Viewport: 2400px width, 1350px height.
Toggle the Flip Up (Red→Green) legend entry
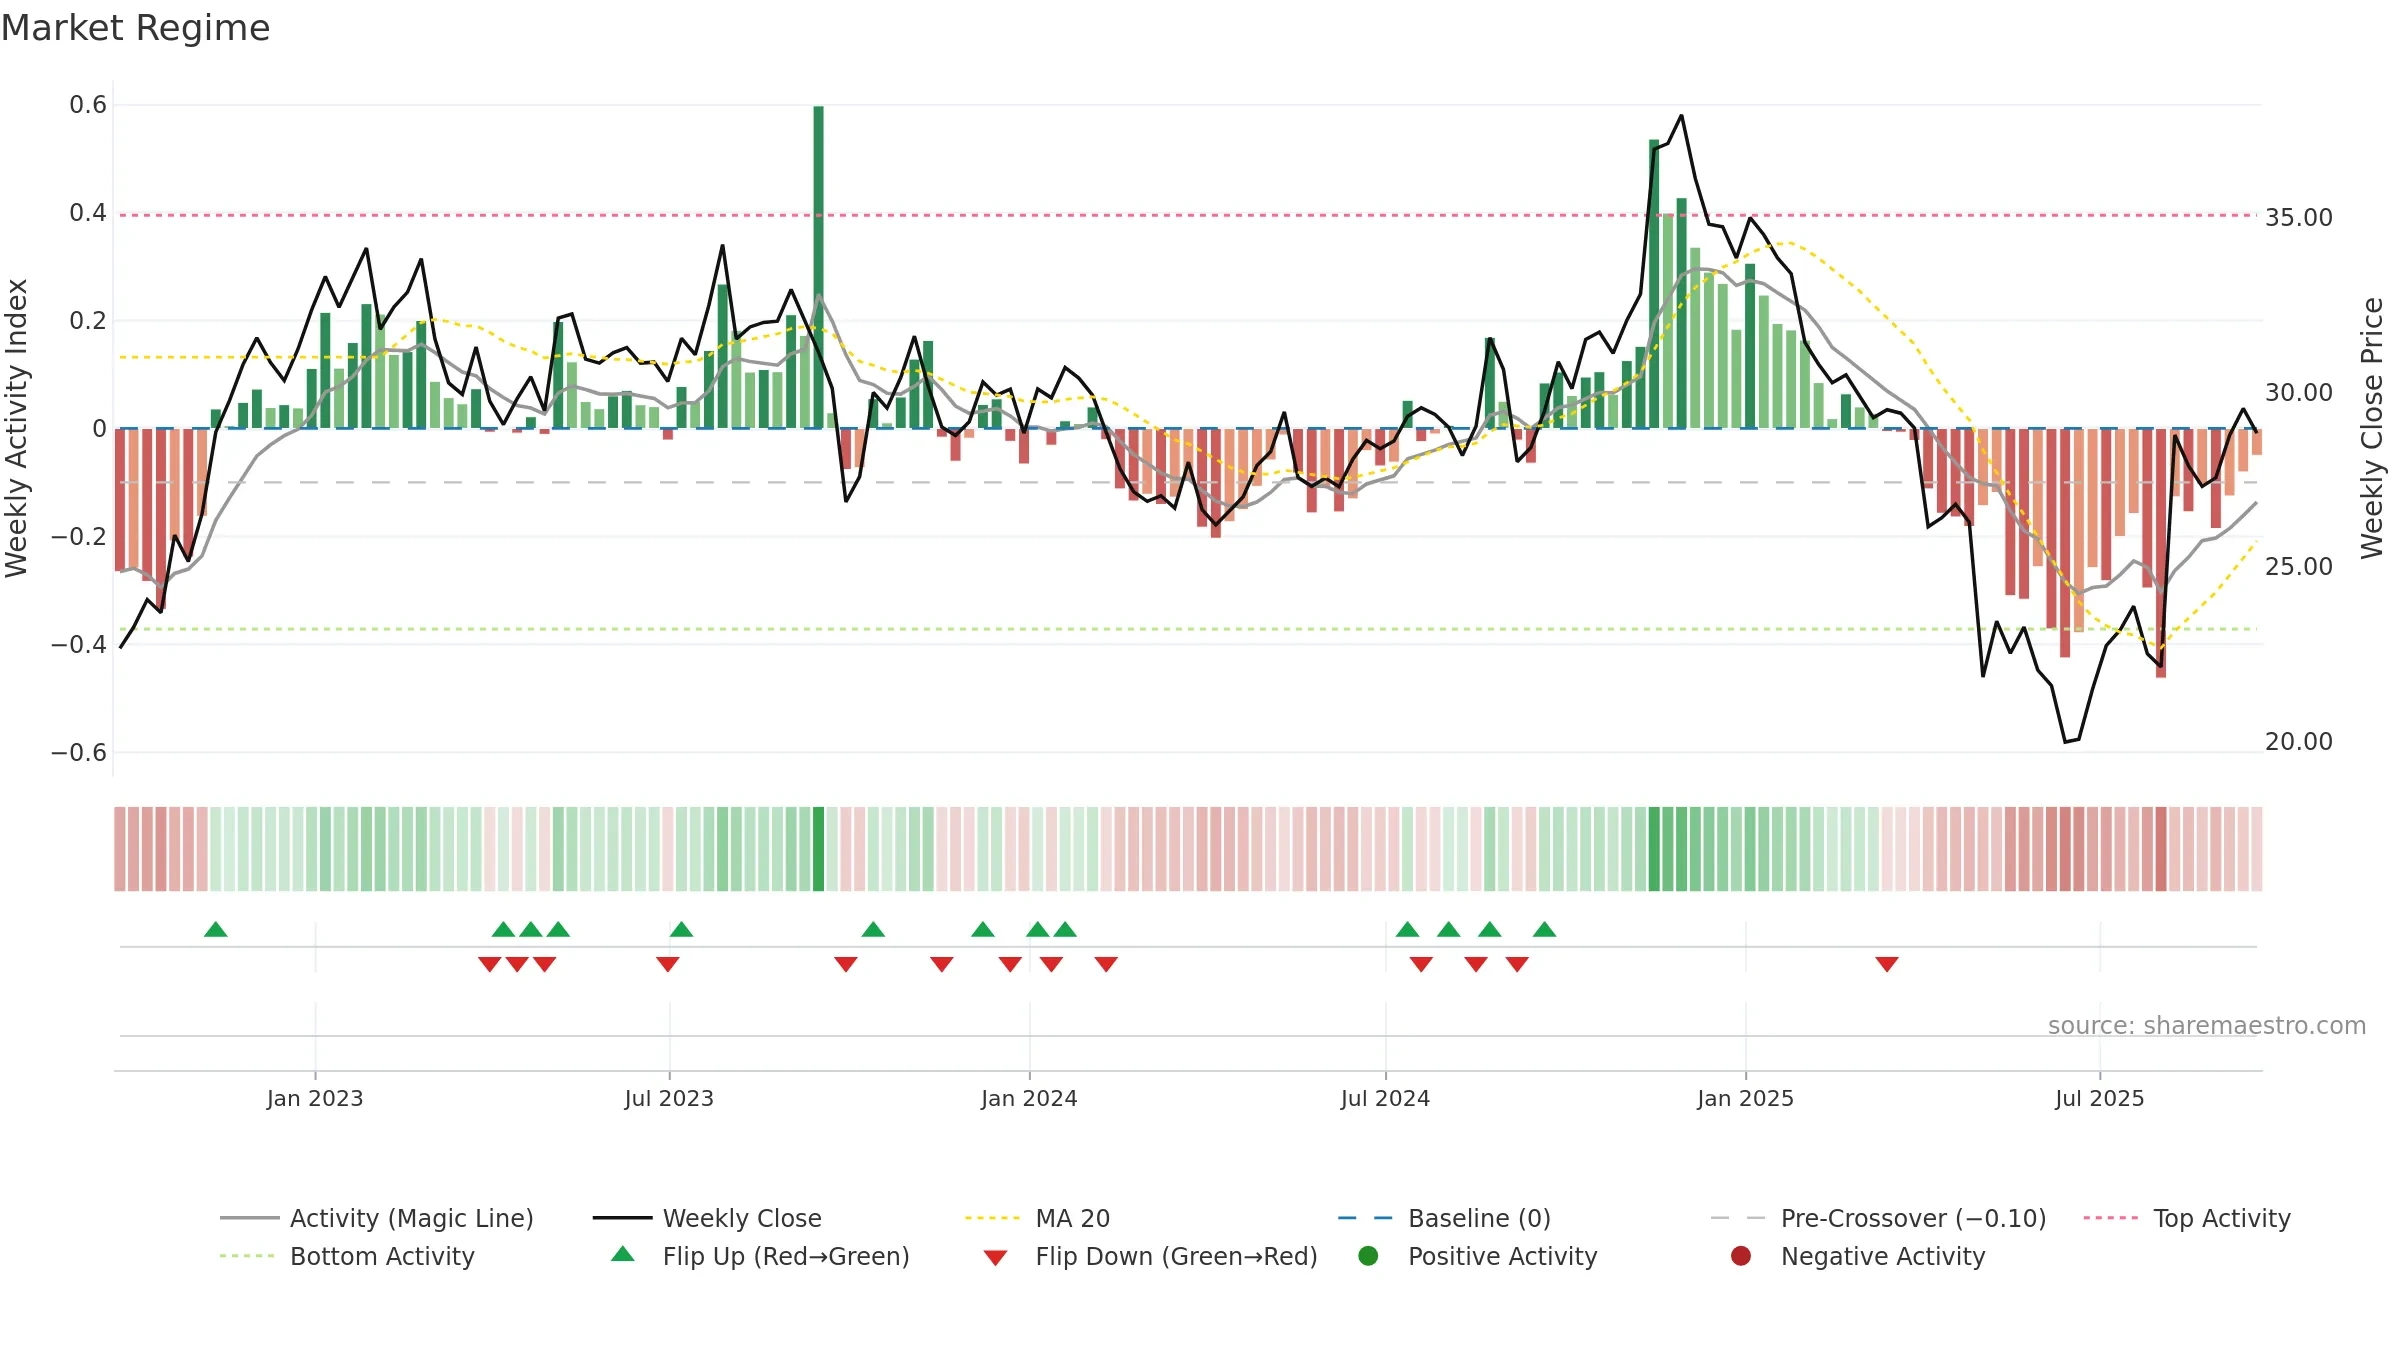pyautogui.click(x=760, y=1256)
